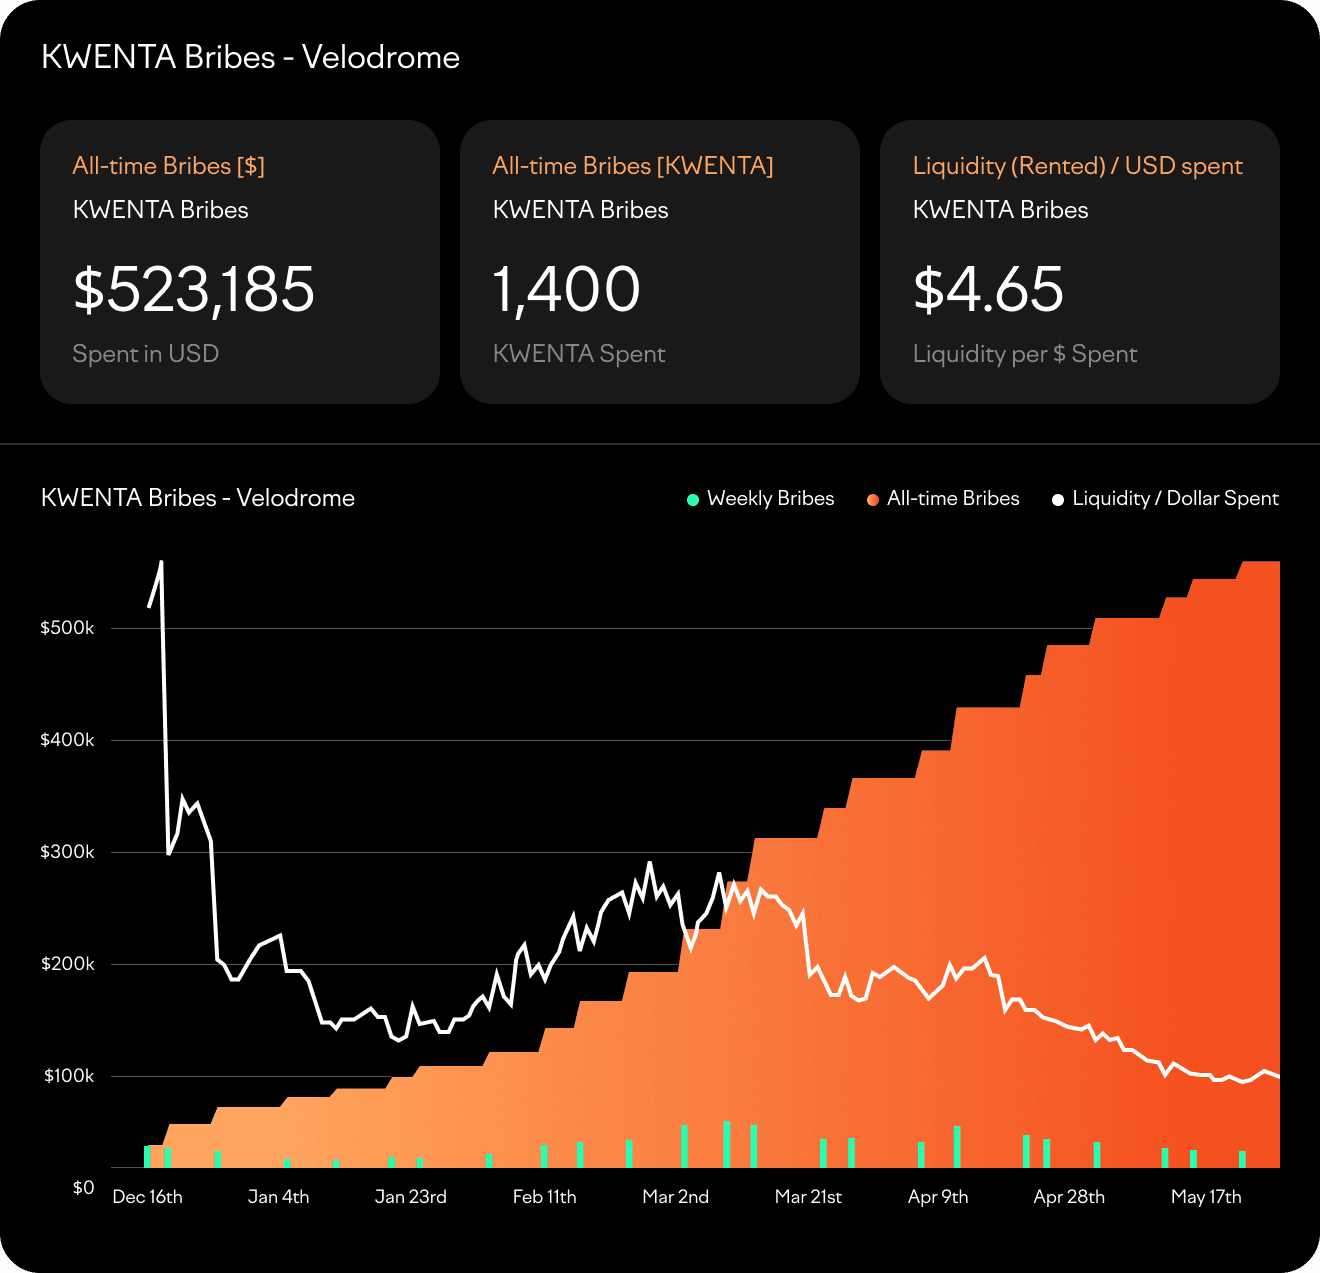Click the orange All-time Bribes legend dot
Image resolution: width=1320 pixels, height=1273 pixels.
873,499
